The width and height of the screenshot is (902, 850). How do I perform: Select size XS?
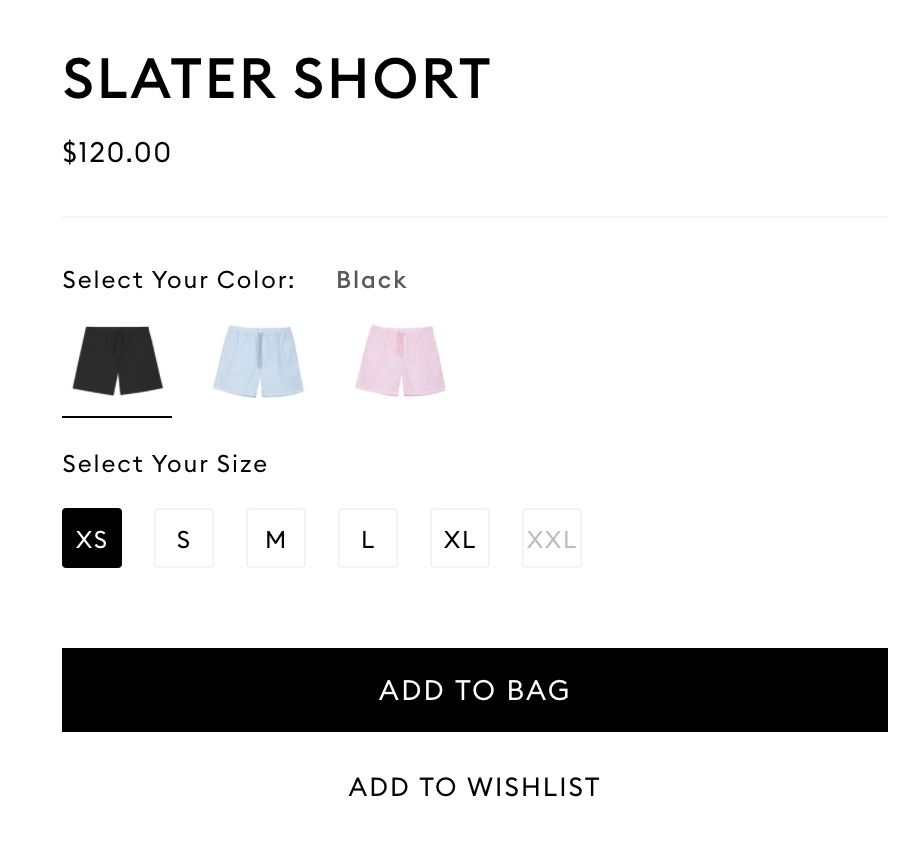point(92,538)
